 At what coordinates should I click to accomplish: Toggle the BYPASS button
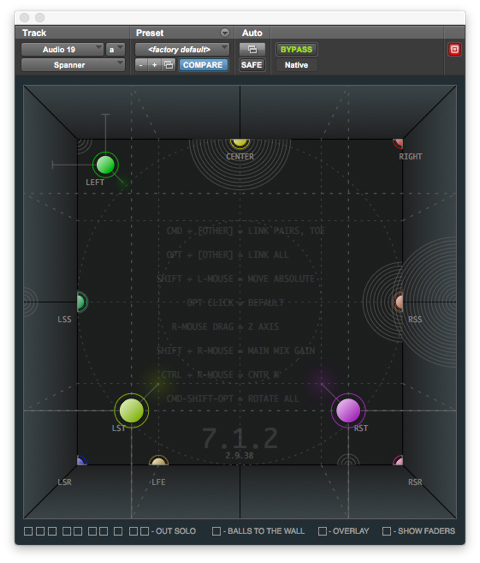coord(296,50)
